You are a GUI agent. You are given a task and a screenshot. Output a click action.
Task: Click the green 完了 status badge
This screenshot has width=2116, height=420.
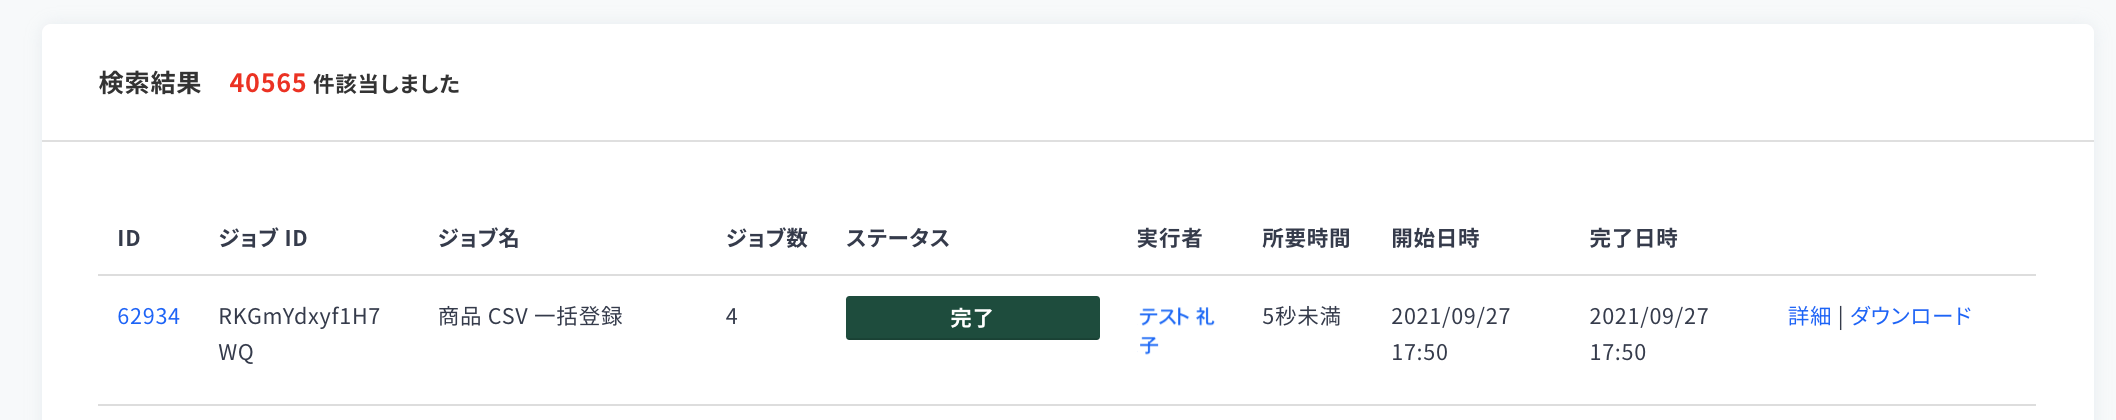pos(972,318)
